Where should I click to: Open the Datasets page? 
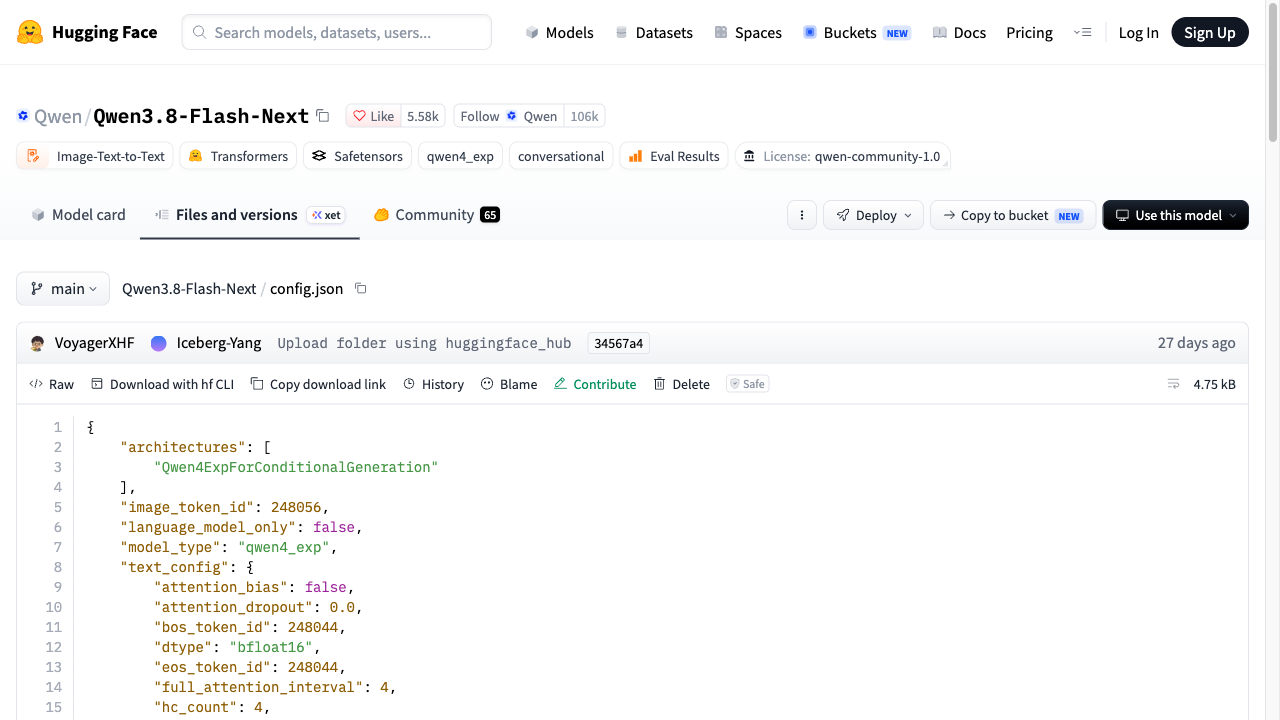(x=654, y=32)
